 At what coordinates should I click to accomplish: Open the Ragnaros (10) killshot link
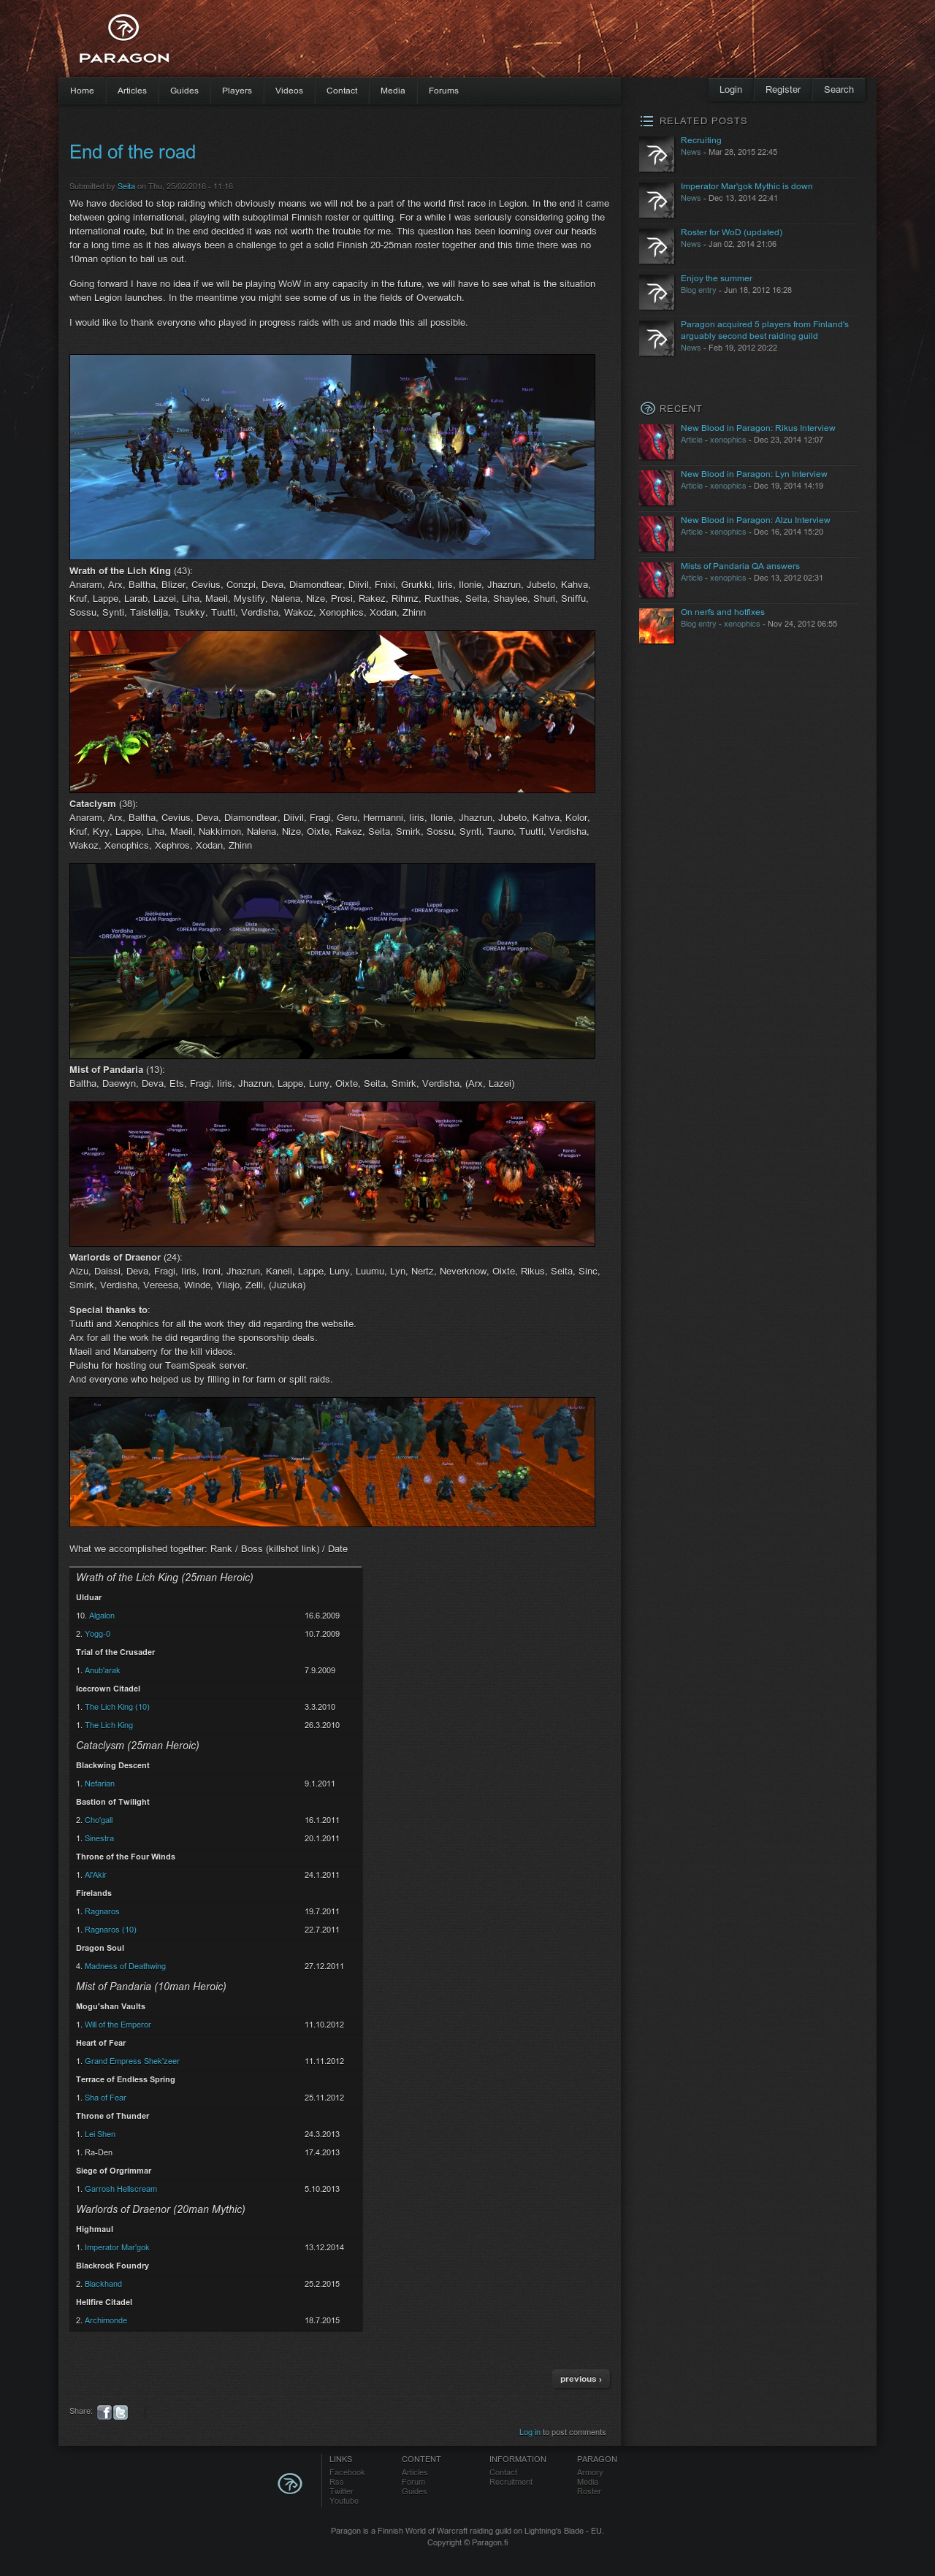pyautogui.click(x=110, y=1930)
